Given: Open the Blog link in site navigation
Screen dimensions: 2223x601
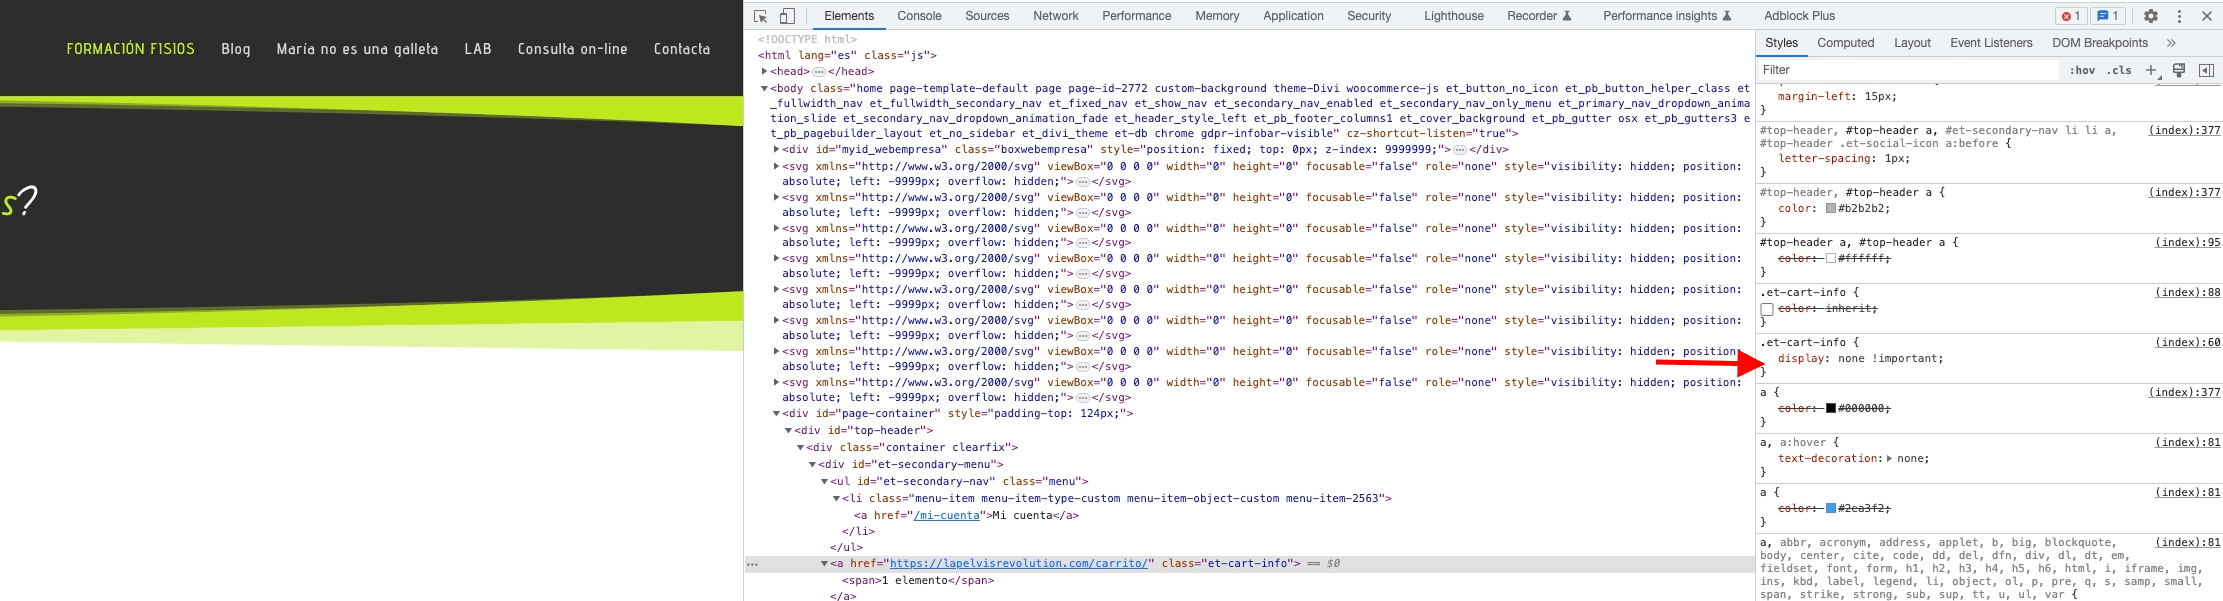Looking at the screenshot, I should (x=236, y=49).
